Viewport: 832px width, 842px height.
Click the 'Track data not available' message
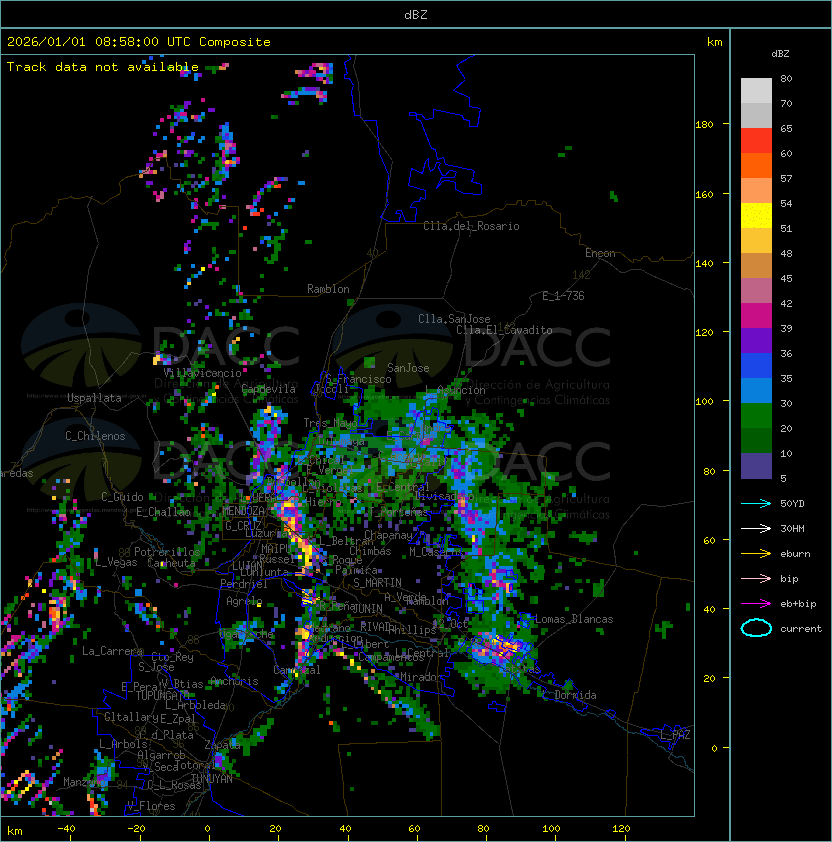click(103, 67)
